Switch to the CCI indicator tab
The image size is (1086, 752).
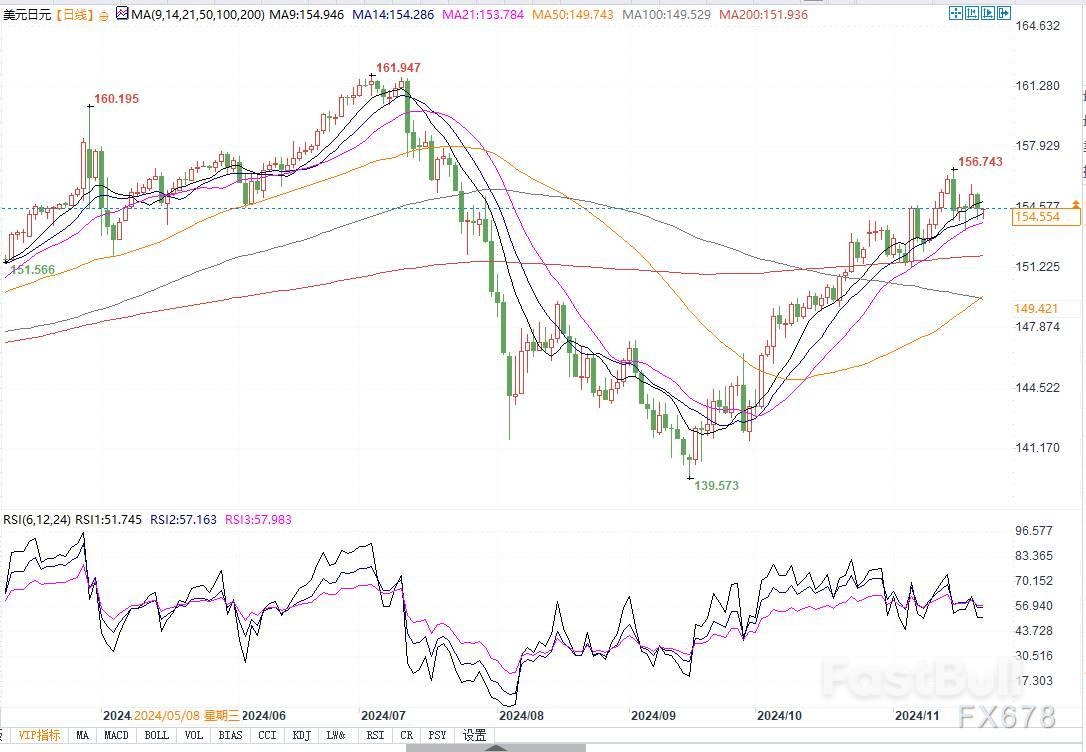(x=267, y=735)
